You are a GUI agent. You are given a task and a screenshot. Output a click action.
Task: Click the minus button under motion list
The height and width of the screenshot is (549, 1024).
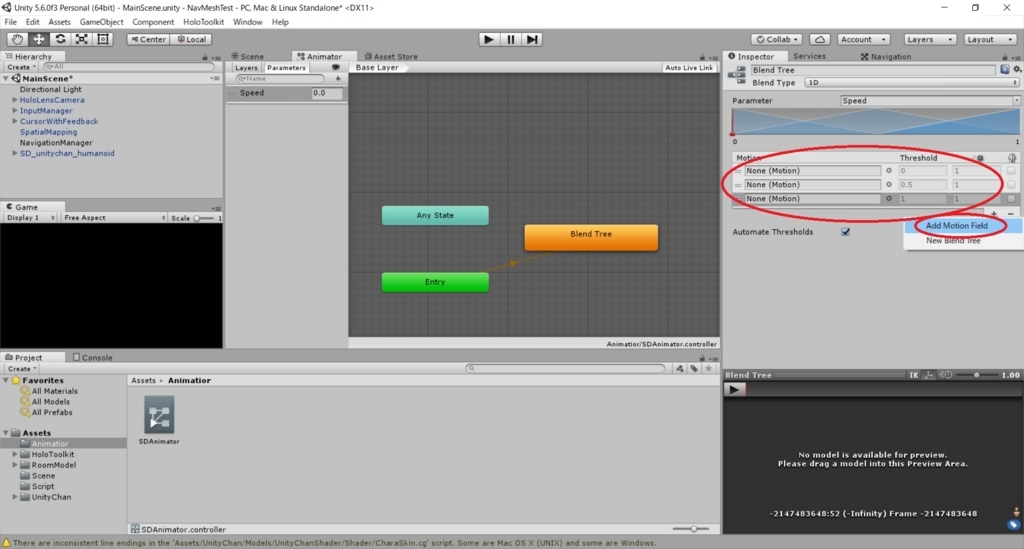(1010, 213)
